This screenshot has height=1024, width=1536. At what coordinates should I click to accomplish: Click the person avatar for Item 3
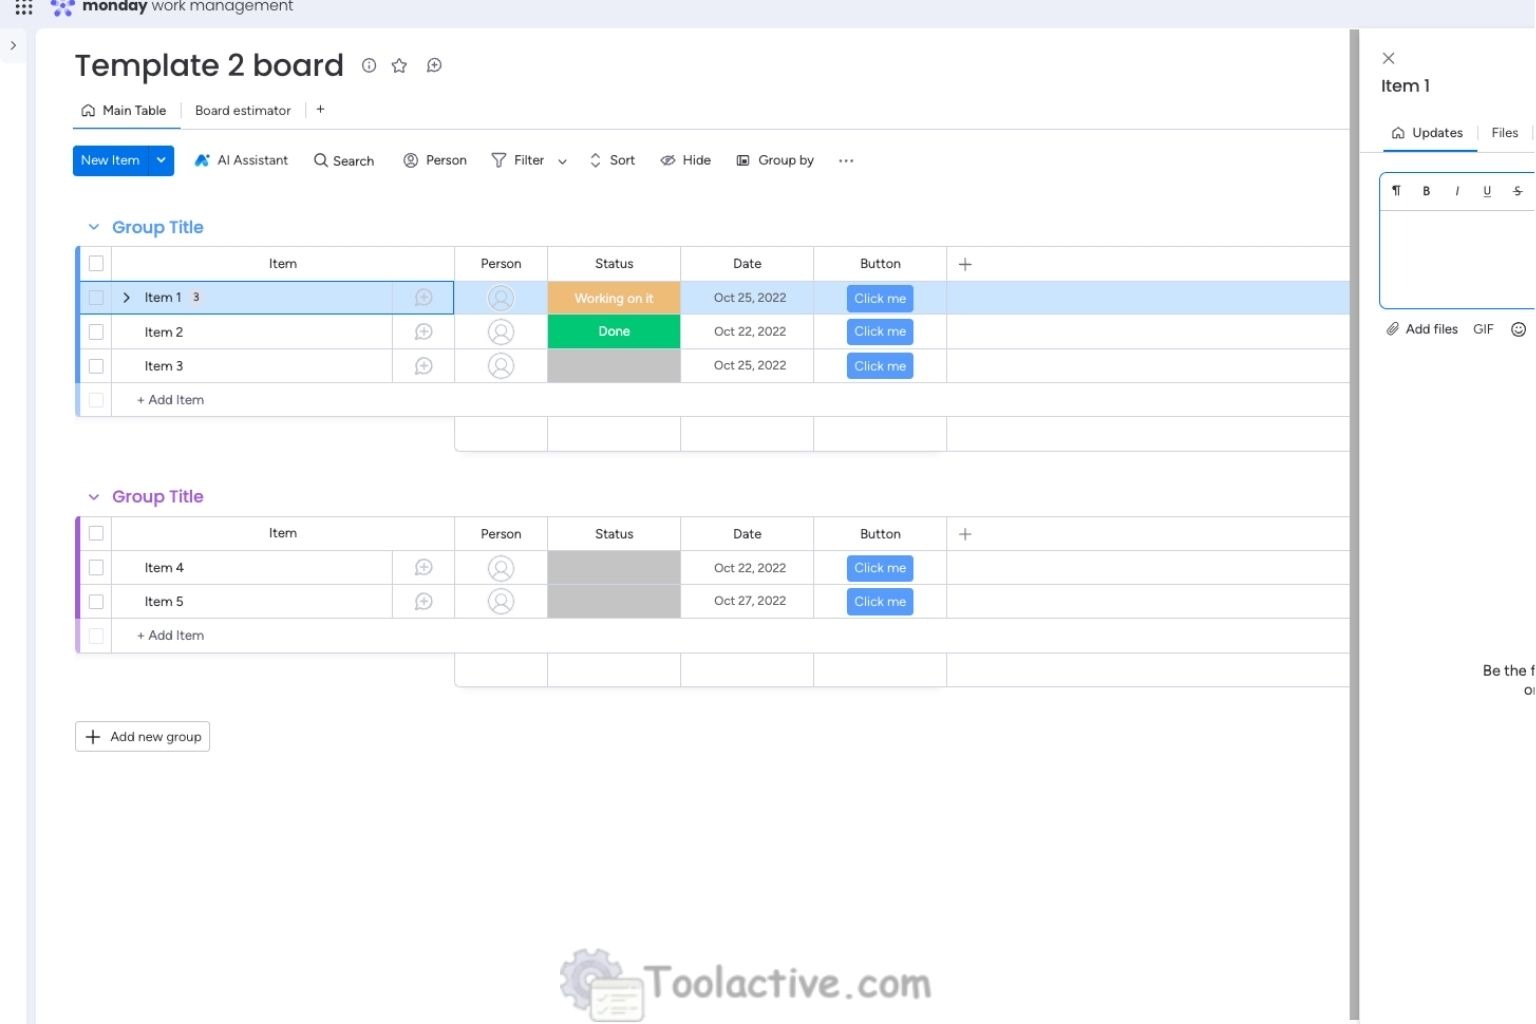click(x=501, y=366)
